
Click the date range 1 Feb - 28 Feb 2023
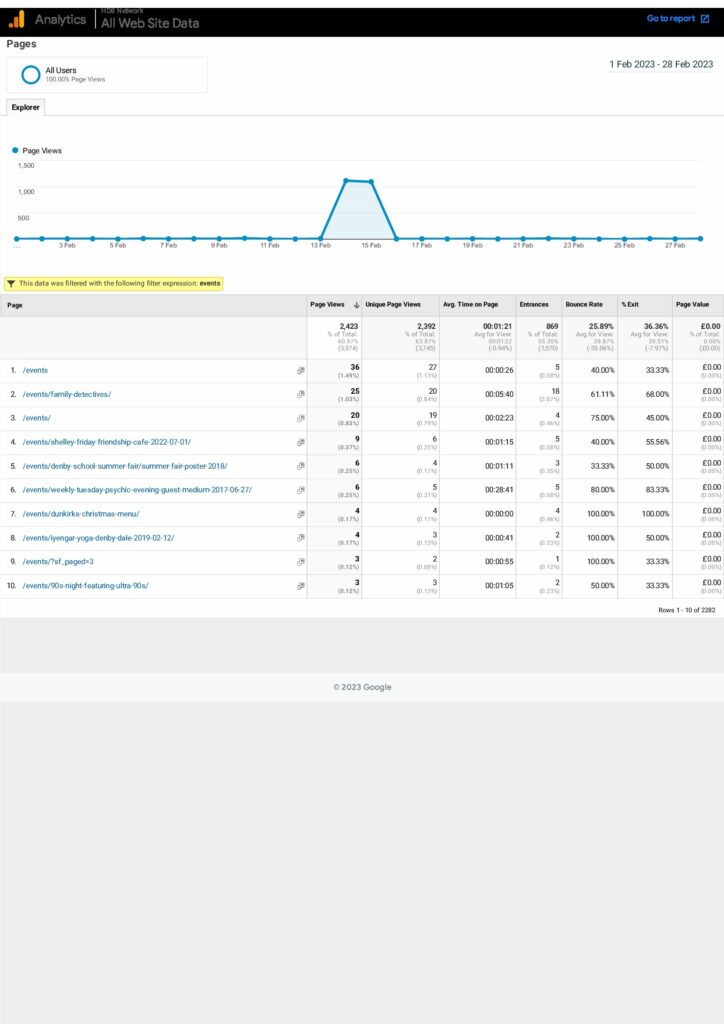(x=661, y=64)
